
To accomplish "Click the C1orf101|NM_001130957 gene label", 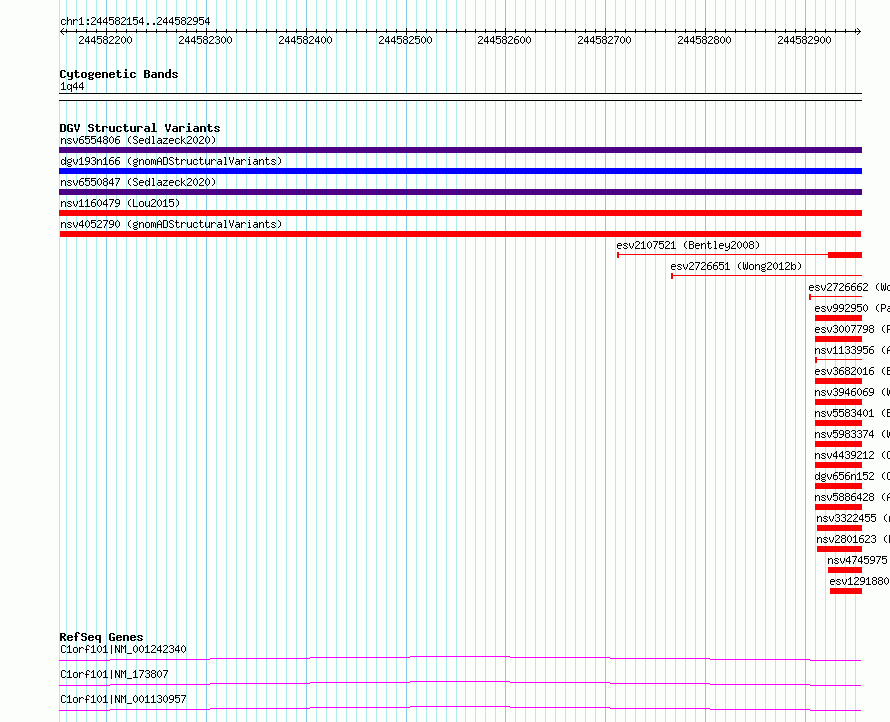I will coord(123,699).
